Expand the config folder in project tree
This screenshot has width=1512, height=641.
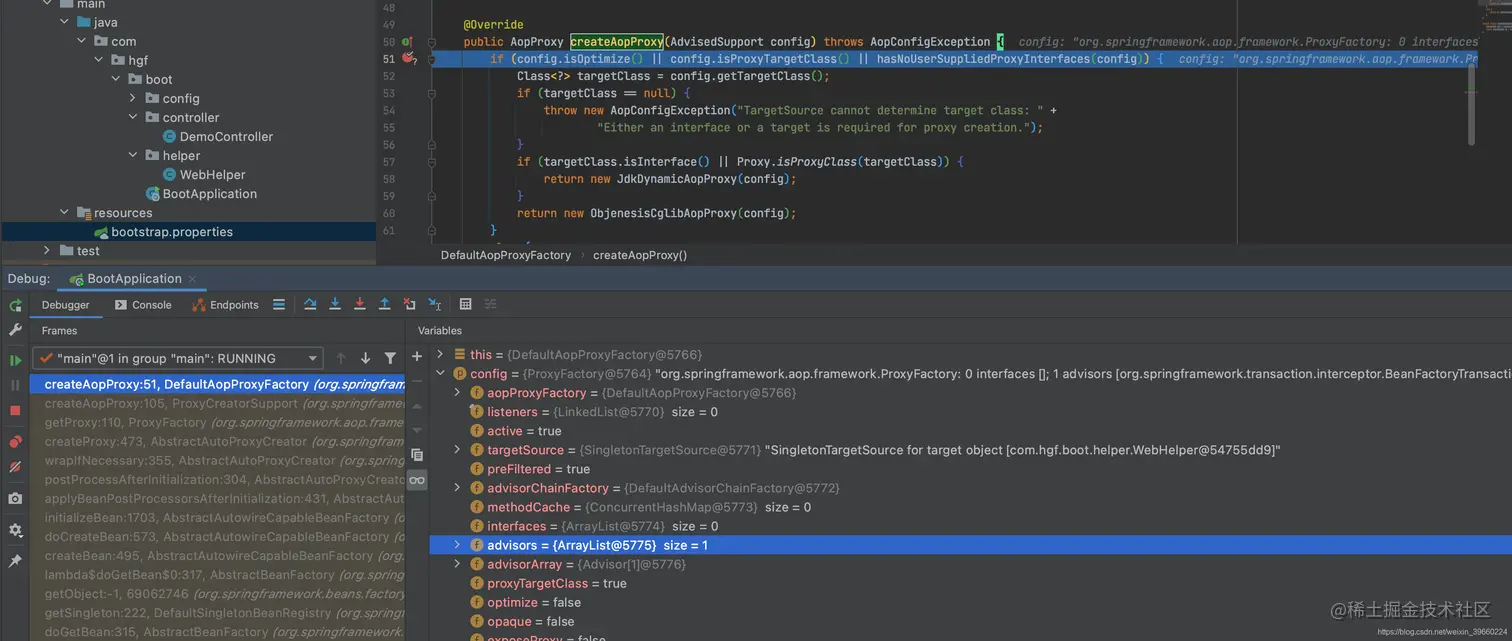(x=133, y=98)
